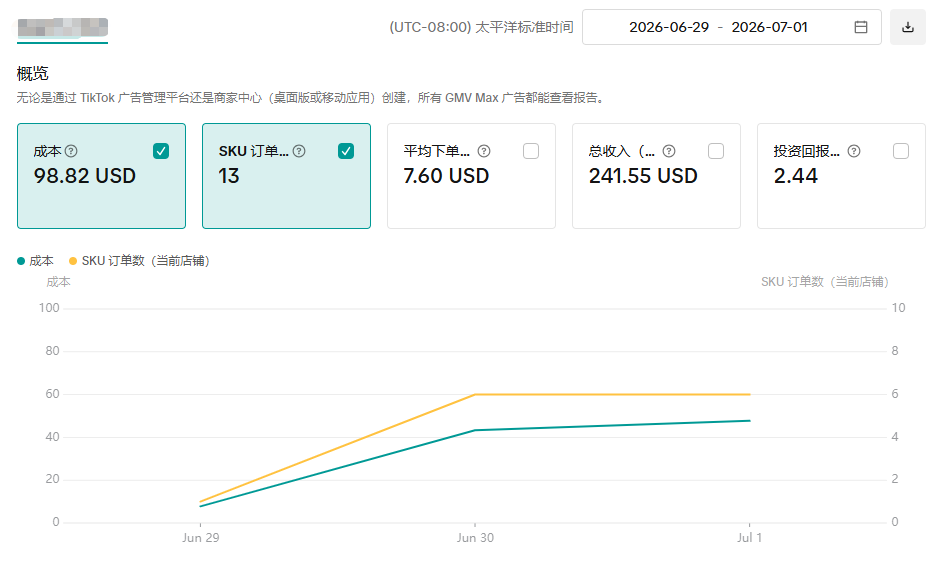Click the start date 2026-06-29
Image resolution: width=946 pixels, height=576 pixels.
pyautogui.click(x=668, y=27)
